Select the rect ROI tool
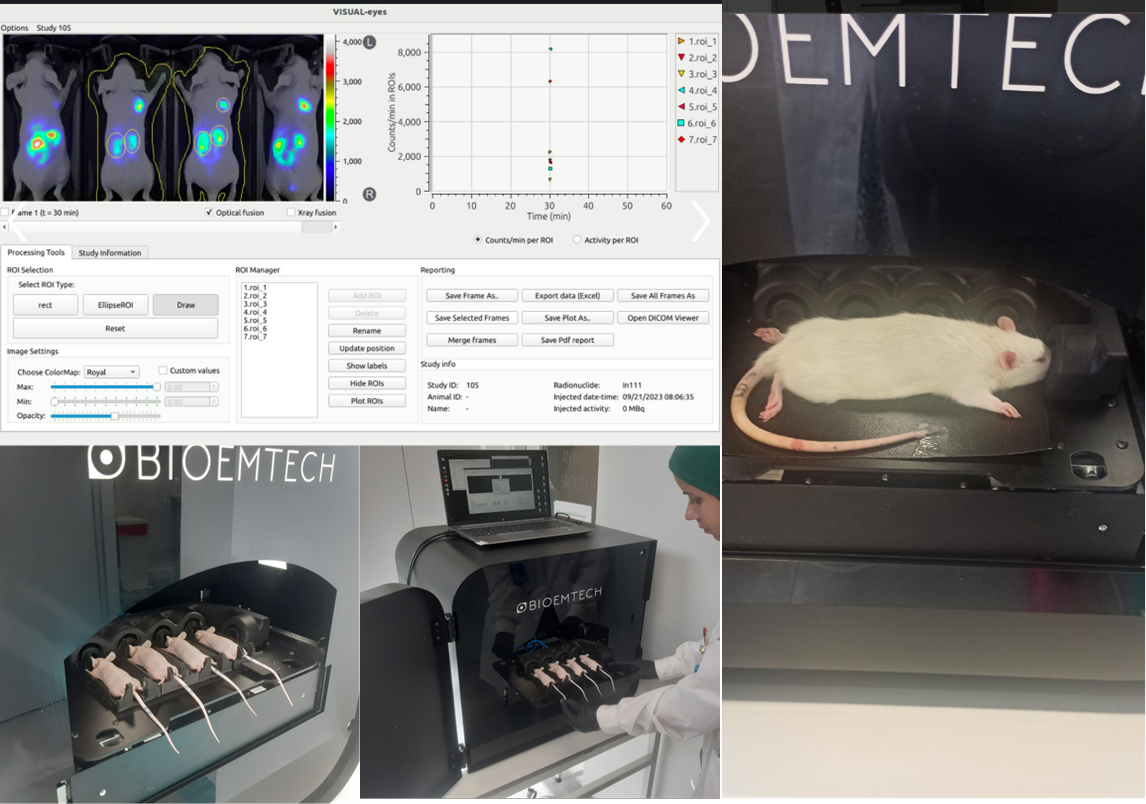The height and width of the screenshot is (804, 1146). (44, 305)
